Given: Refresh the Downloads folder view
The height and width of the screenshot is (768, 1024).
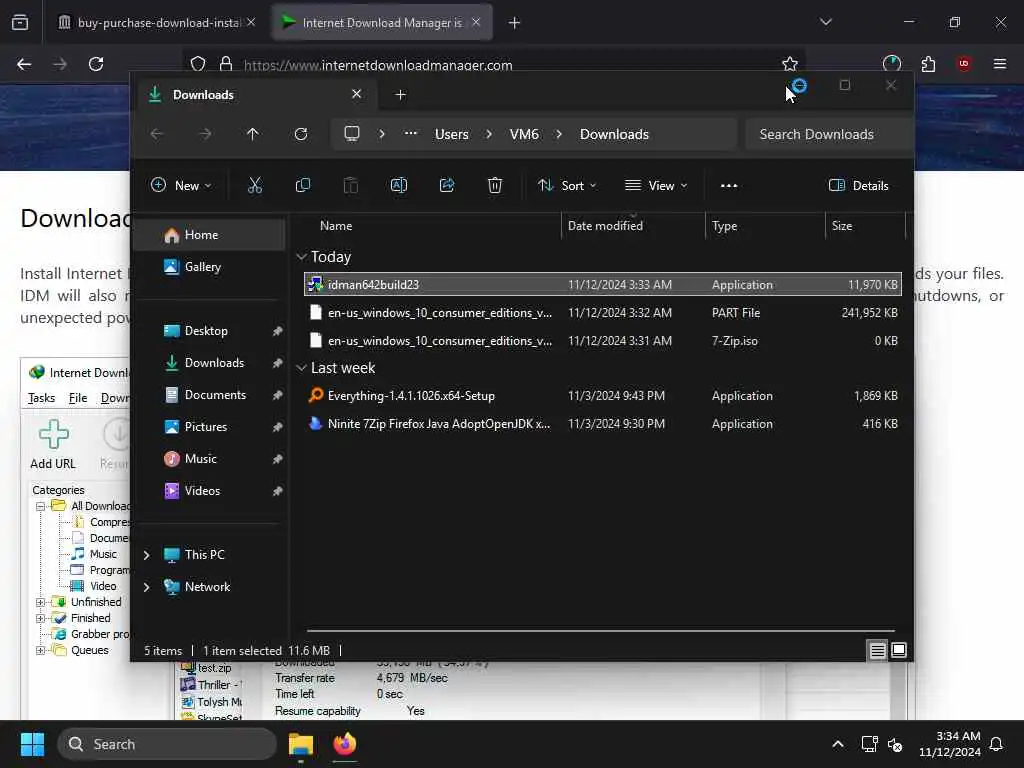Looking at the screenshot, I should (301, 134).
